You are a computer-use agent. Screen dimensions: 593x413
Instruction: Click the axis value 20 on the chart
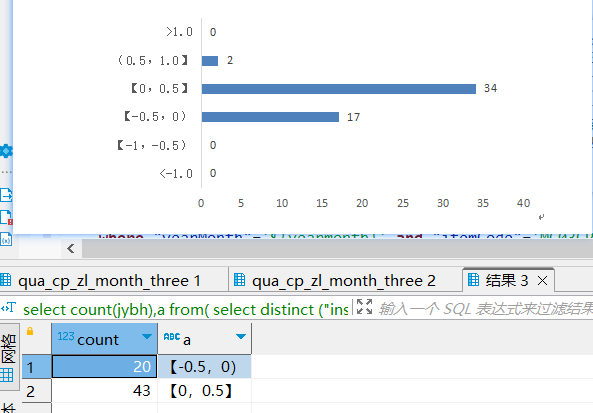pos(362,203)
